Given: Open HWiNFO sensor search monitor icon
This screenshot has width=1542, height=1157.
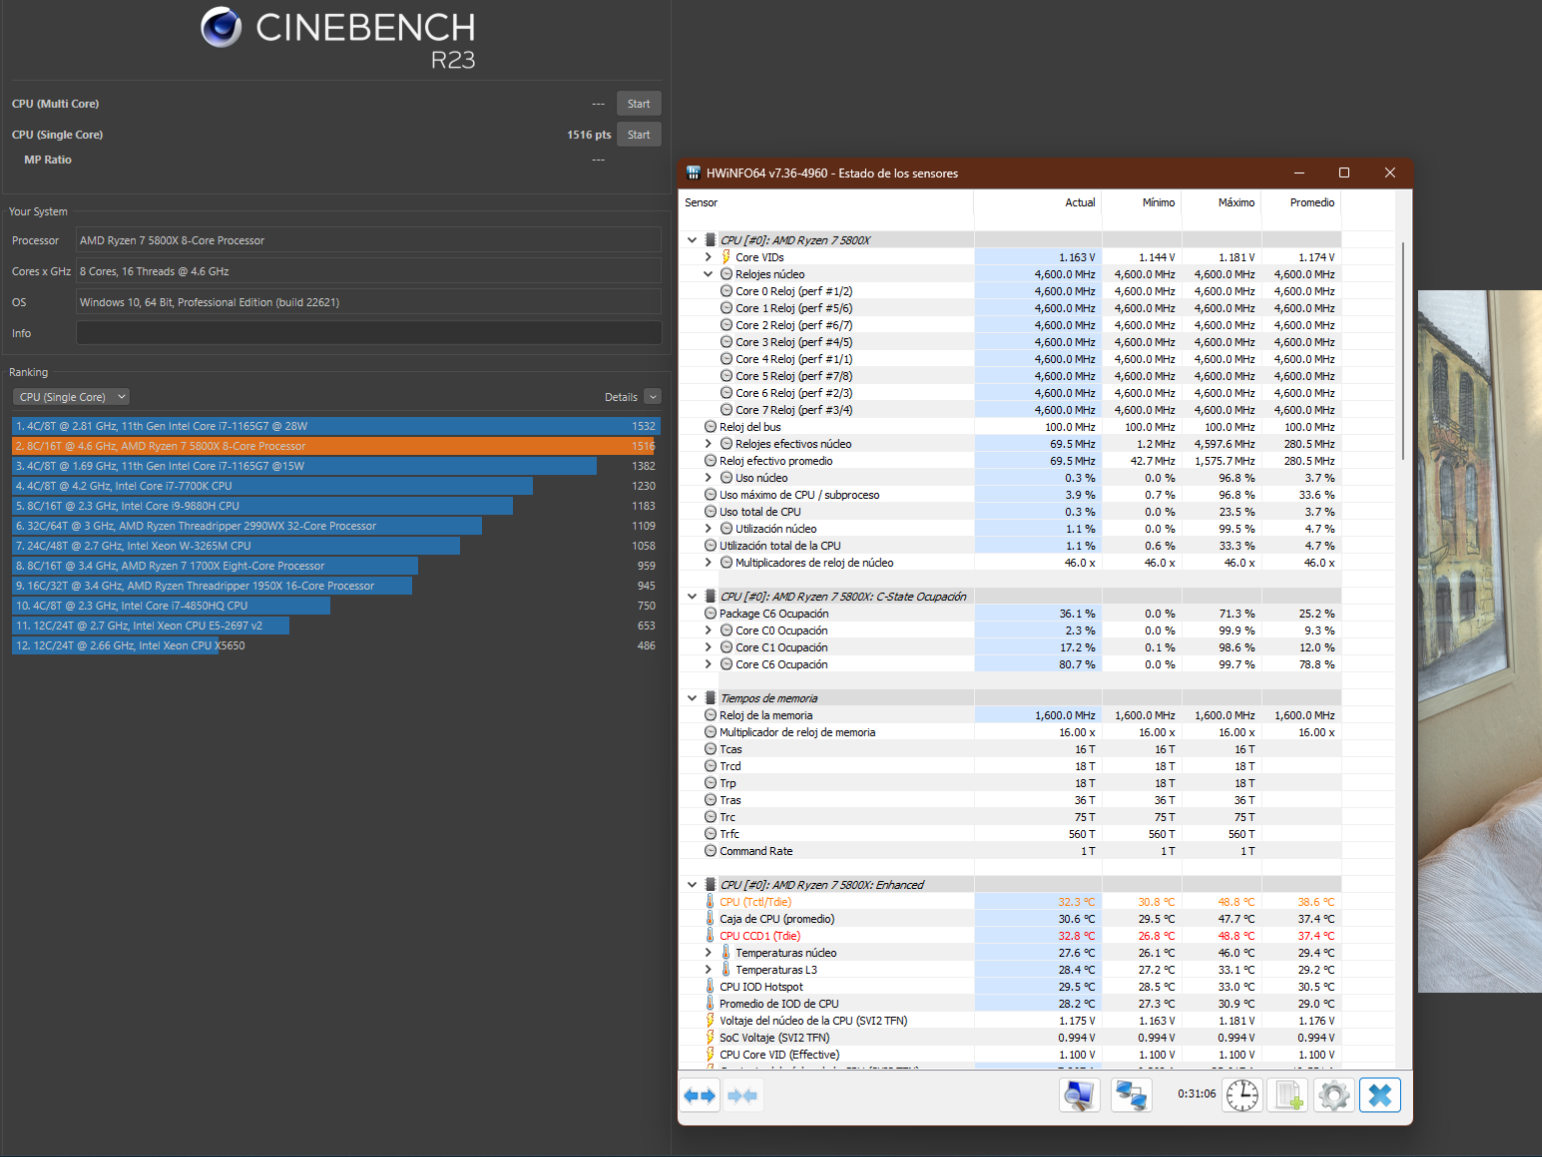Looking at the screenshot, I should pos(1079,1096).
